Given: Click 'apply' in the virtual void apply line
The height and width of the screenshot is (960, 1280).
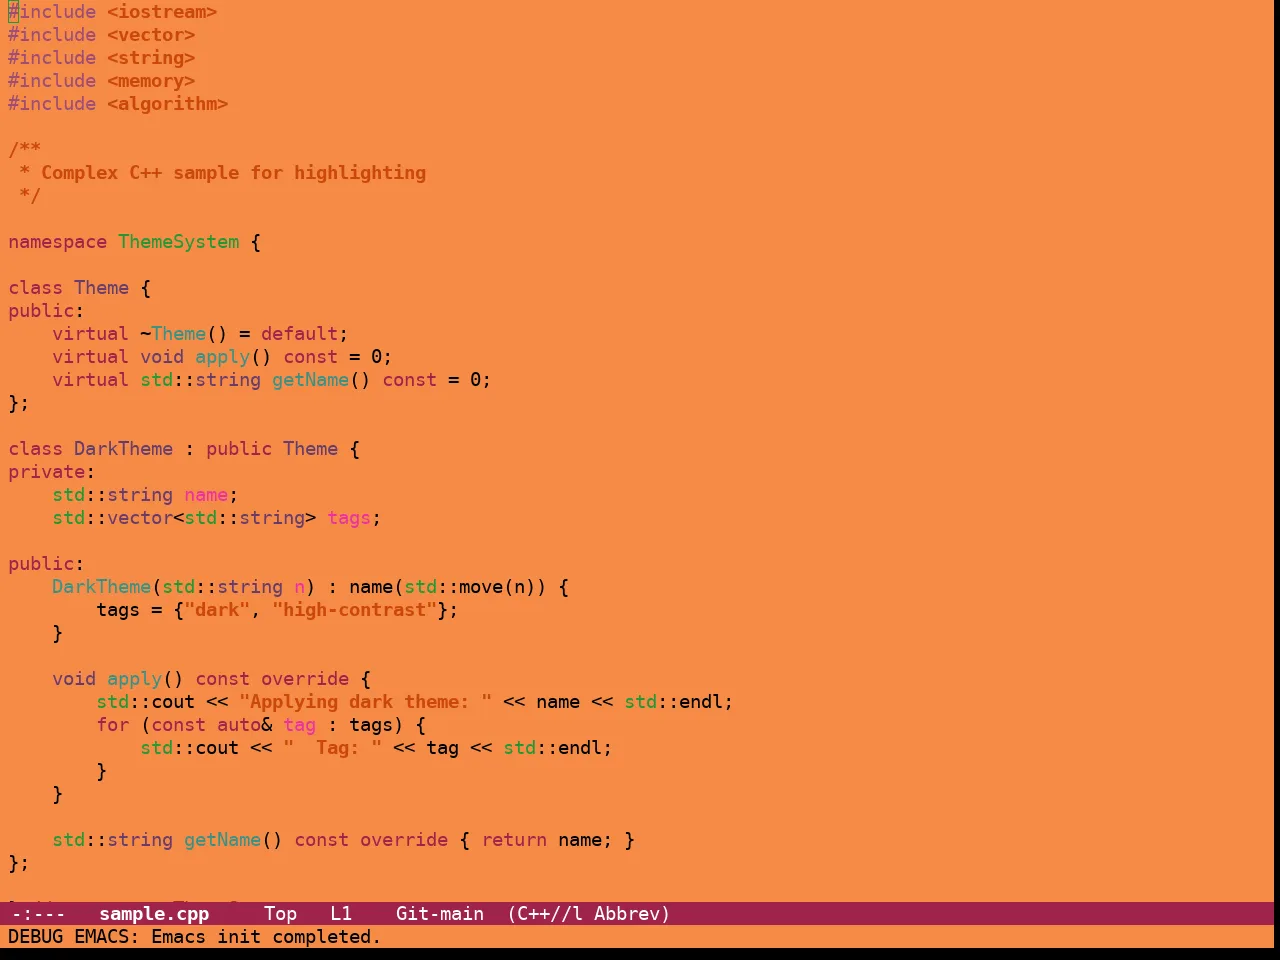Looking at the screenshot, I should [x=223, y=357].
